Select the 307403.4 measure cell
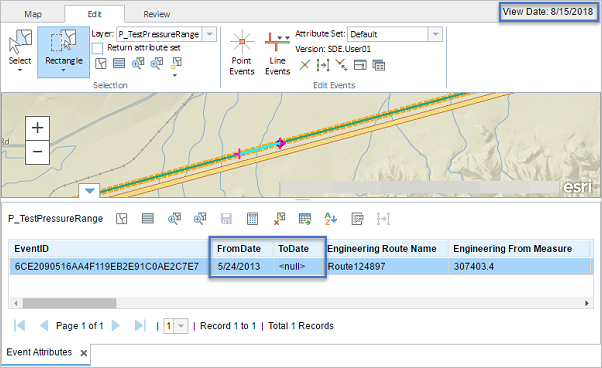This screenshot has height=368, width=602. click(519, 266)
